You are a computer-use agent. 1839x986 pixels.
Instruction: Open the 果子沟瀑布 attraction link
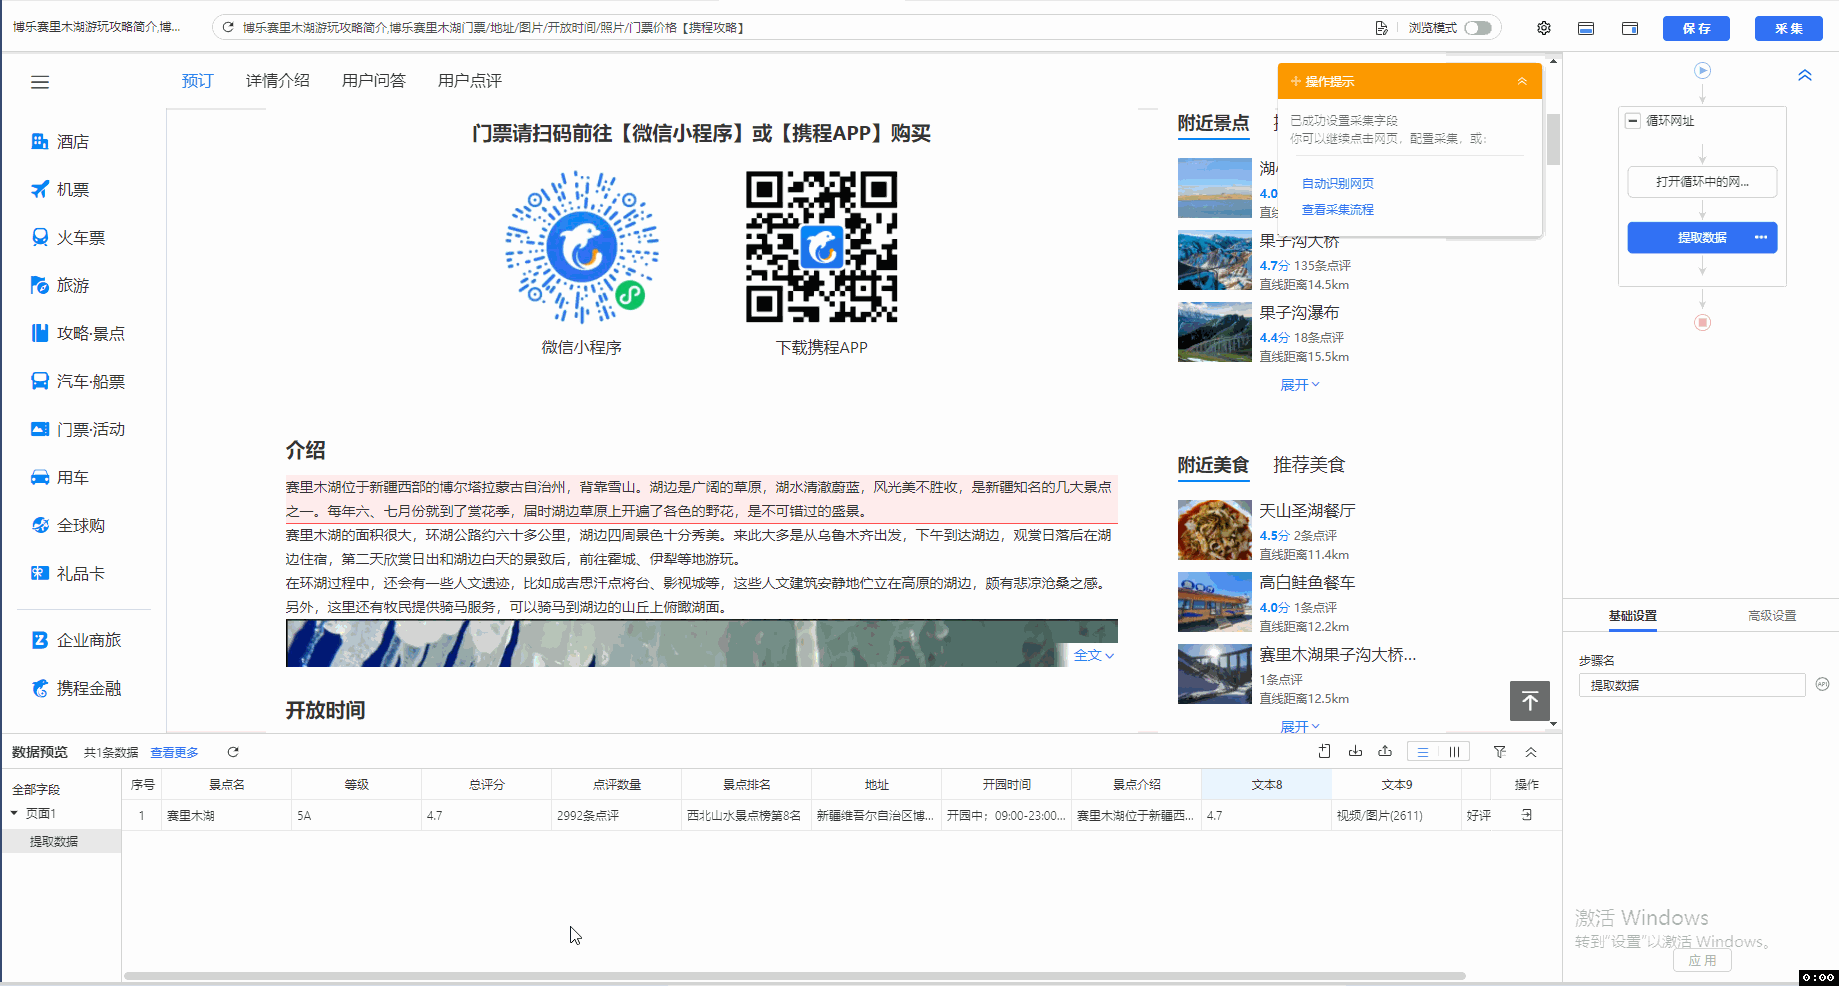(1299, 313)
